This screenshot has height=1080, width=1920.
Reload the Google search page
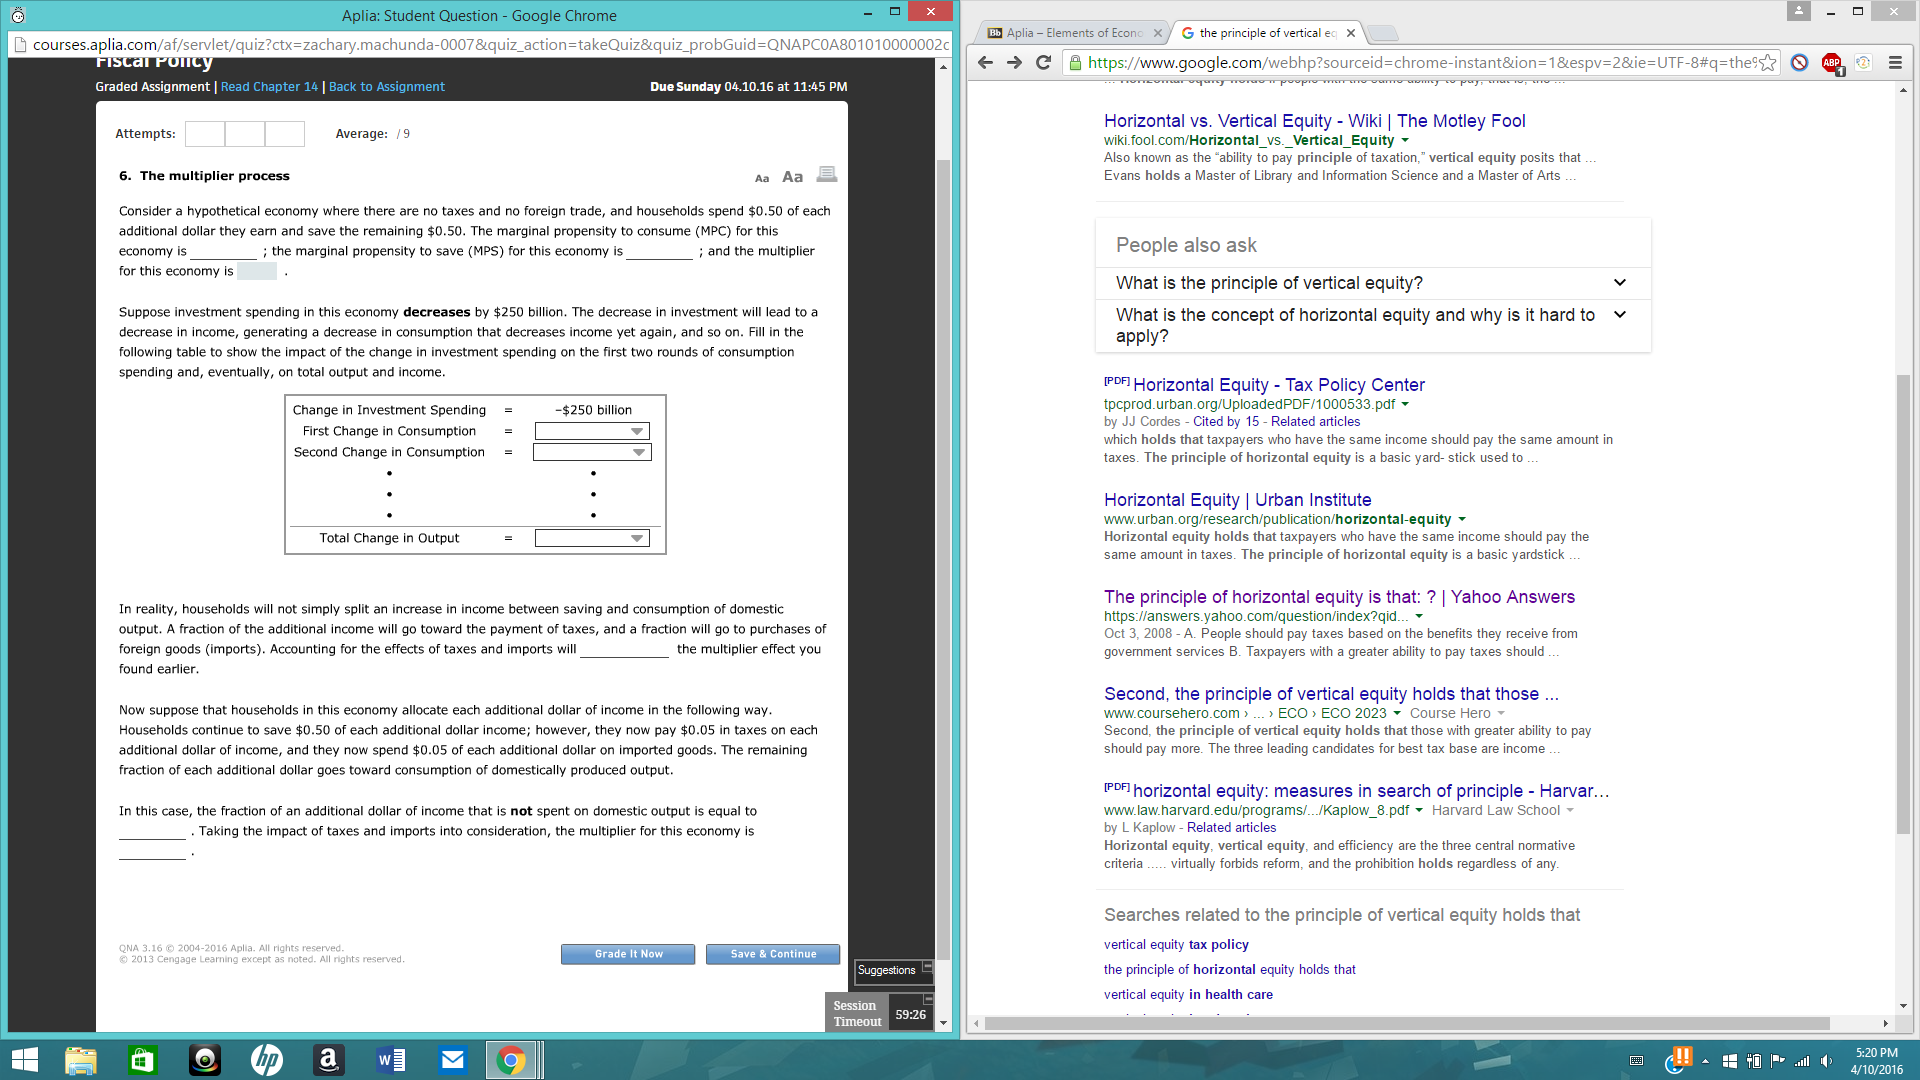click(1043, 62)
